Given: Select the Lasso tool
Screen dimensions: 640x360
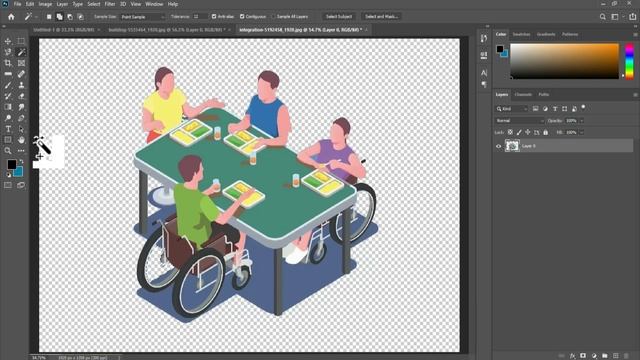Looking at the screenshot, I should coord(8,52).
